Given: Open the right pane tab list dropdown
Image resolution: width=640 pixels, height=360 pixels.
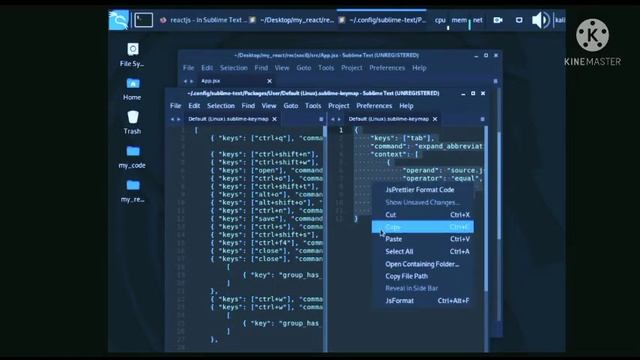Looking at the screenshot, I should point(482,119).
